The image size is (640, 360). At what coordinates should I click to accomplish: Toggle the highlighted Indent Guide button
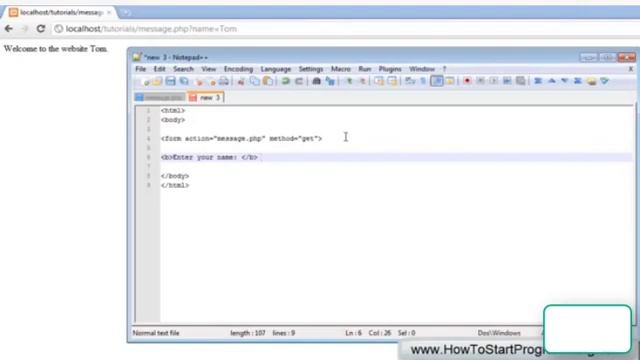(437, 81)
